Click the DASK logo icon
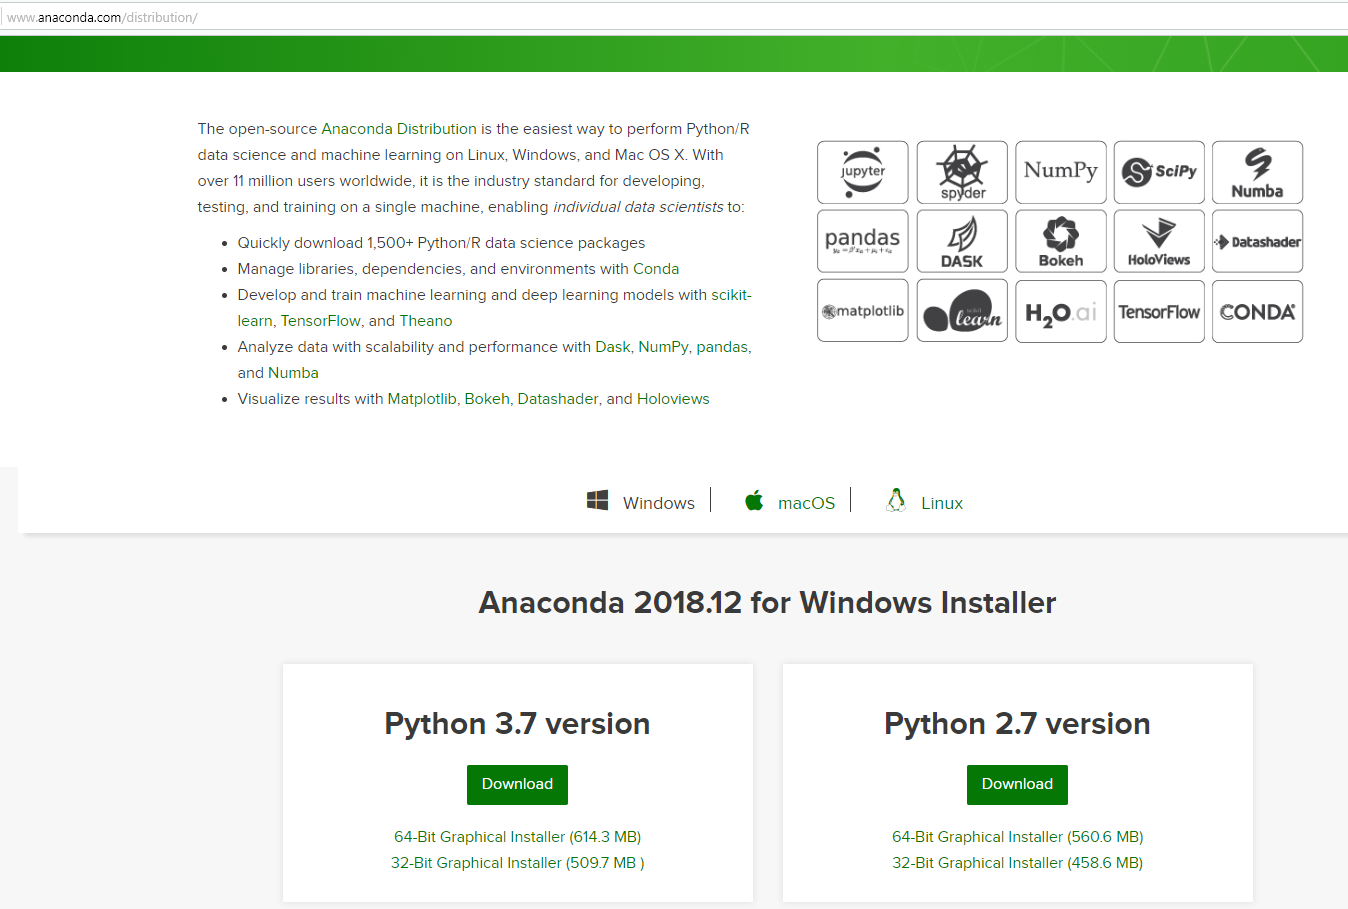This screenshot has height=909, width=1348. (x=961, y=241)
